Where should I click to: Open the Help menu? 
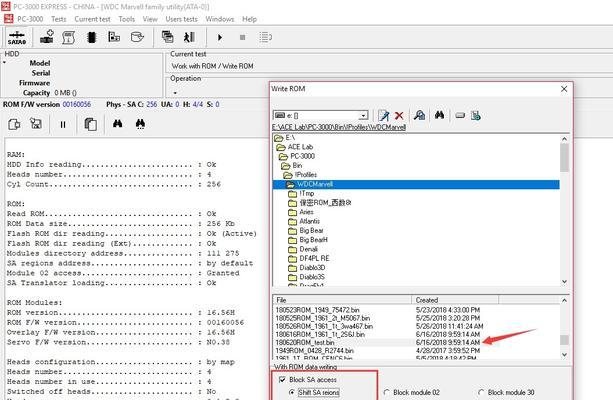(249, 19)
